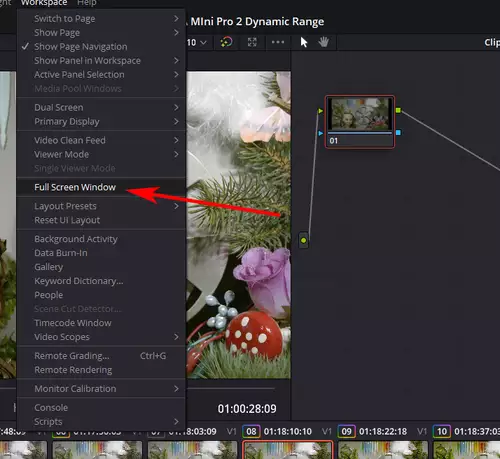Open Layout Presets submenu
The width and height of the screenshot is (500, 459).
coord(101,206)
